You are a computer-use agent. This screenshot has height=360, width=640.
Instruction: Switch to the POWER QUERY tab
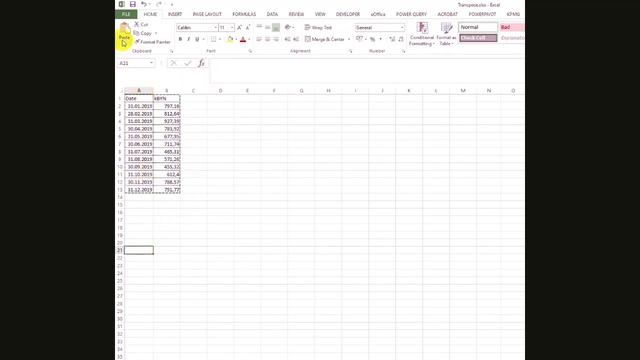pyautogui.click(x=411, y=14)
